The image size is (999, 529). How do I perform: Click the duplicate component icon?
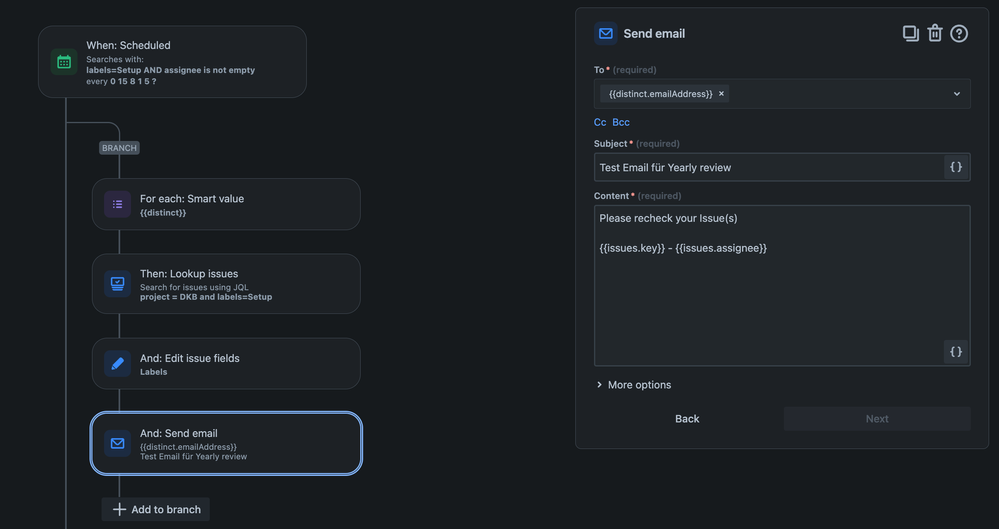tap(910, 33)
